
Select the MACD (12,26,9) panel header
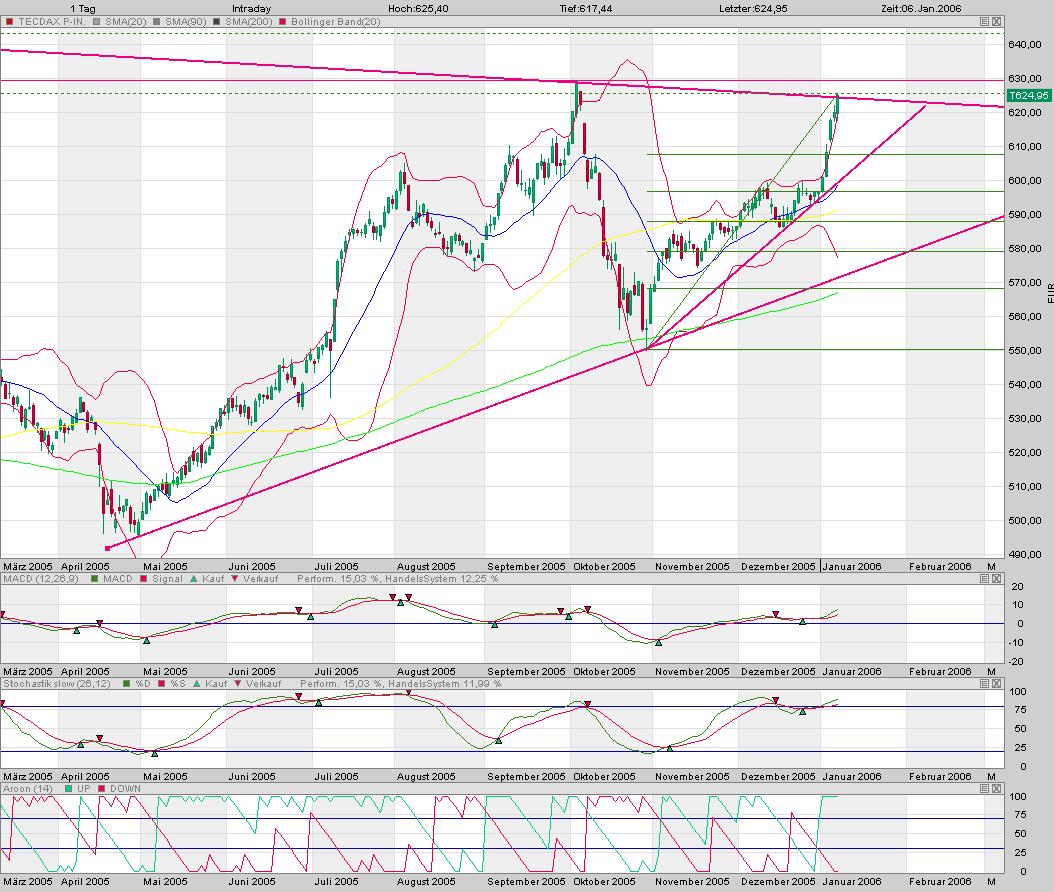click(42, 578)
